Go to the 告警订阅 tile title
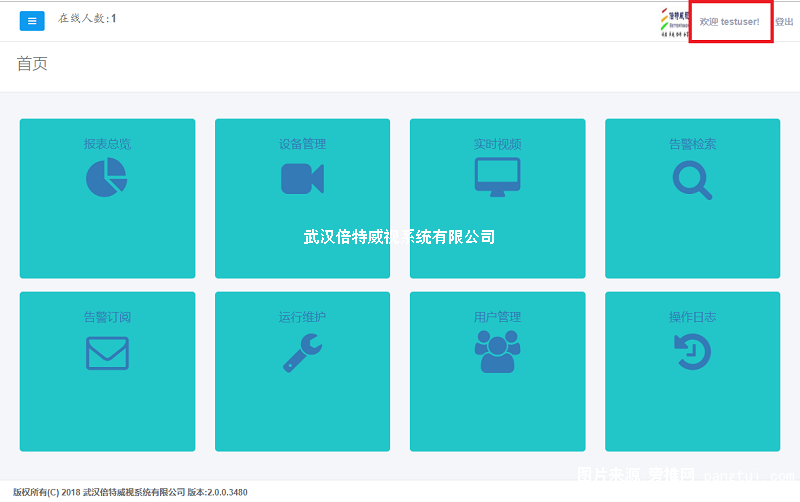The image size is (800, 502). click(107, 317)
